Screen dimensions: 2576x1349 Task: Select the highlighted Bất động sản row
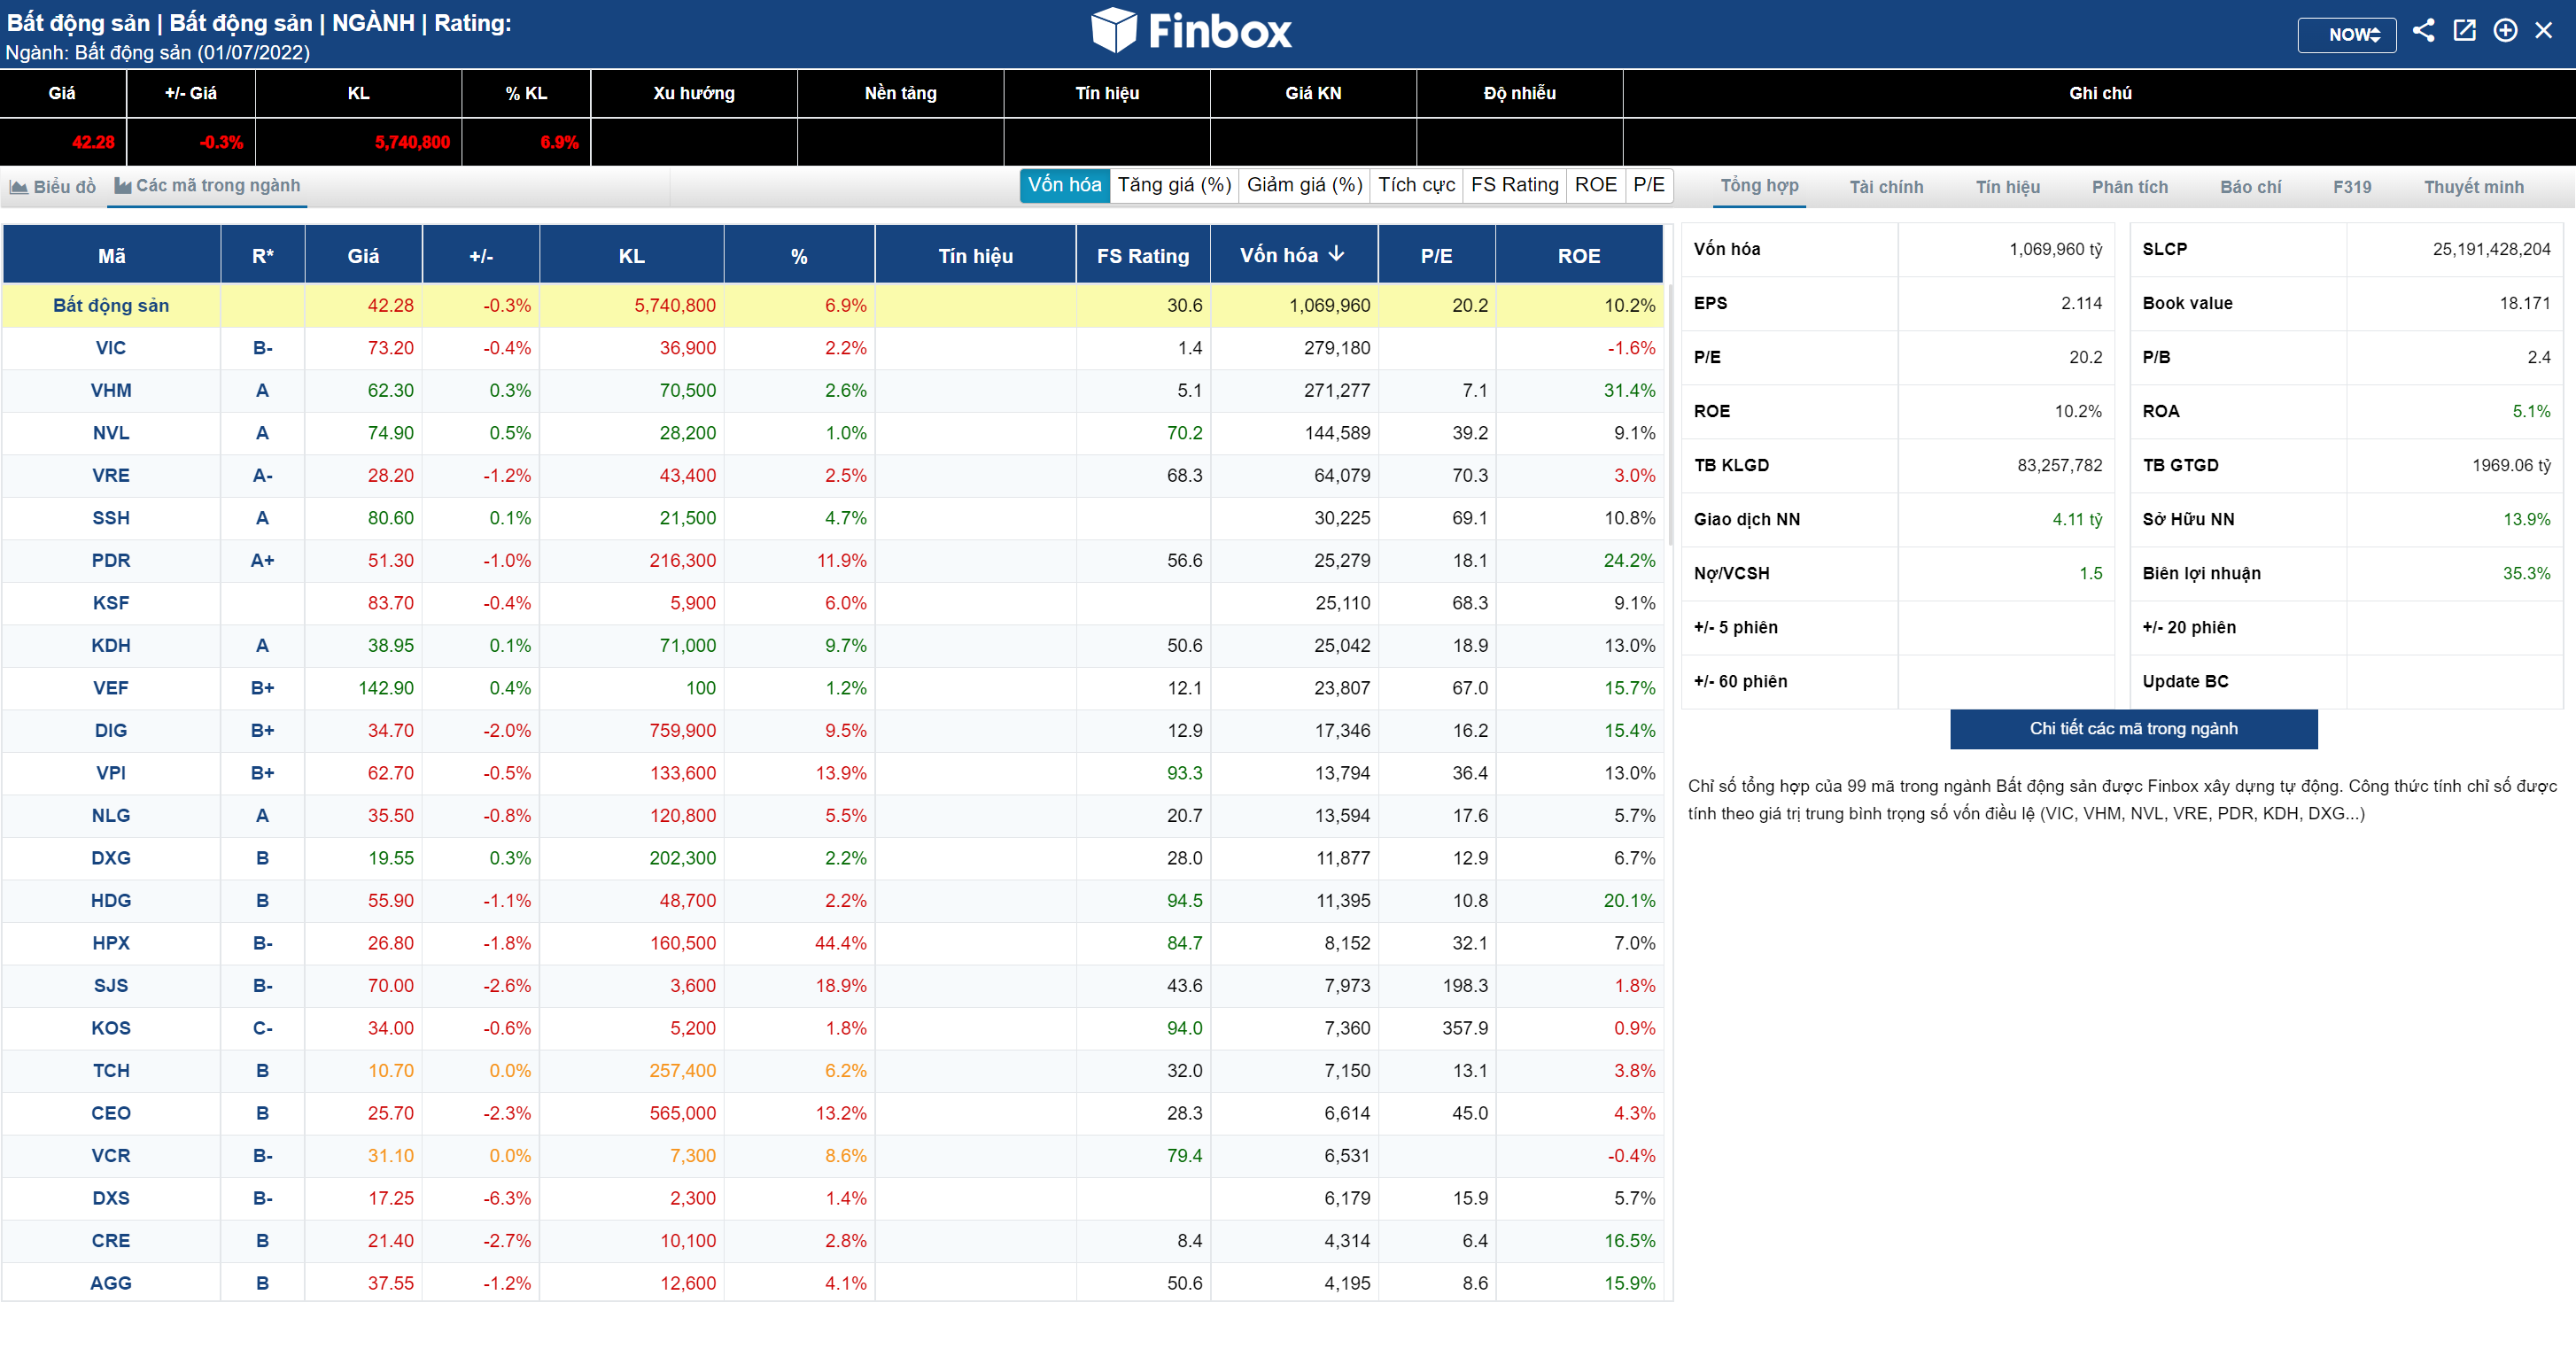111,306
